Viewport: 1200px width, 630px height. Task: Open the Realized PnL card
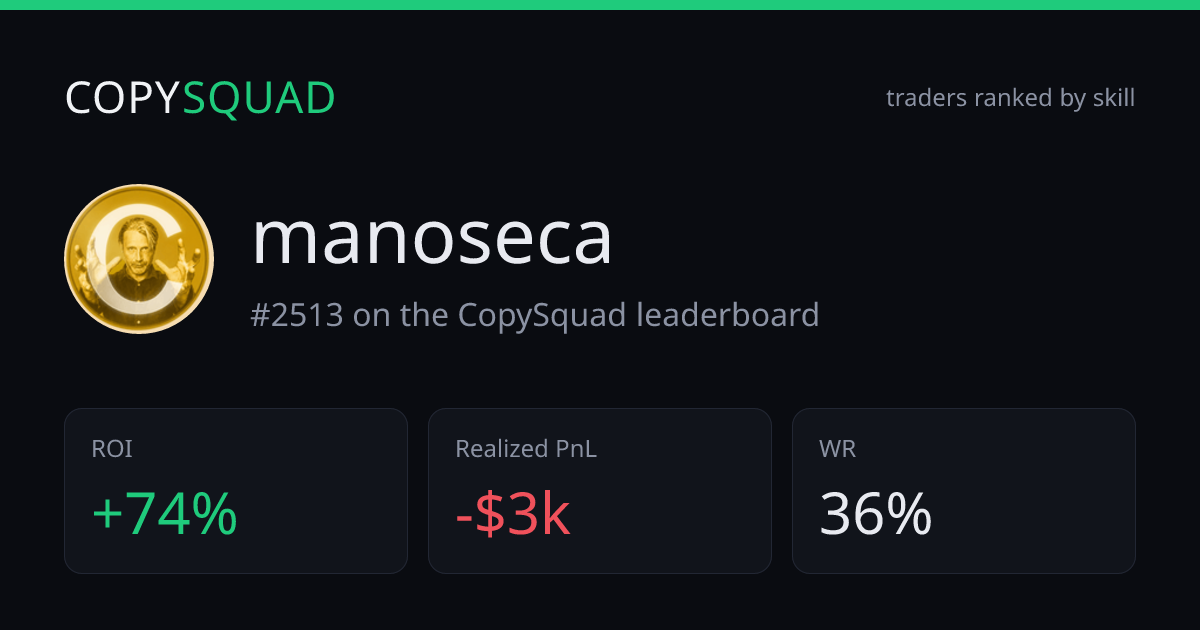coord(600,491)
